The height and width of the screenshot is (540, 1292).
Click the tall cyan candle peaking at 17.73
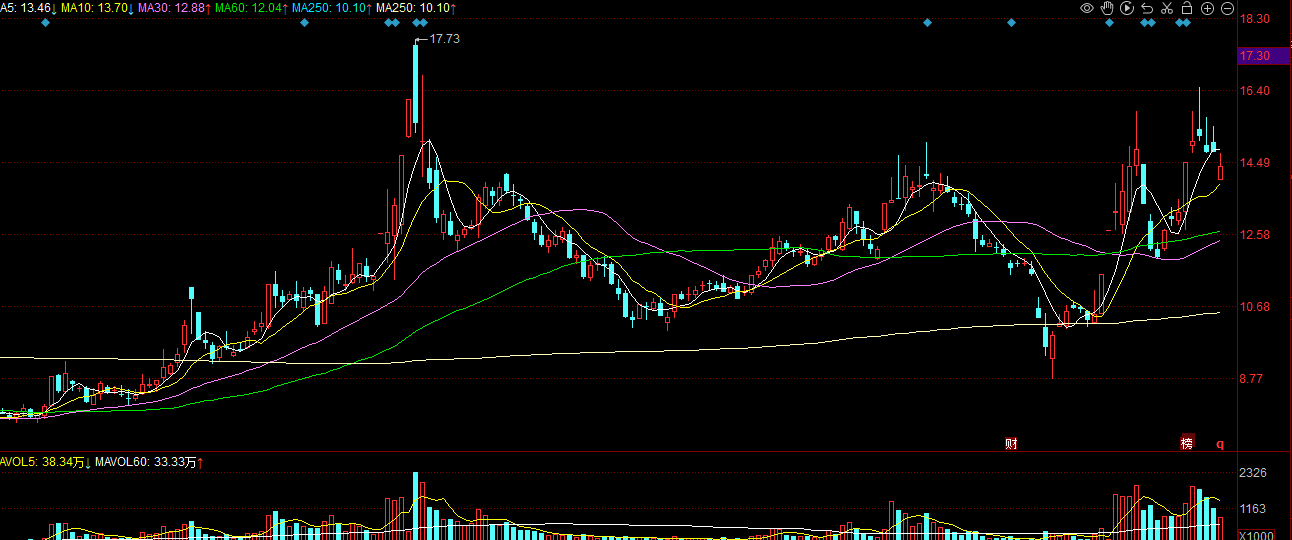pos(416,86)
